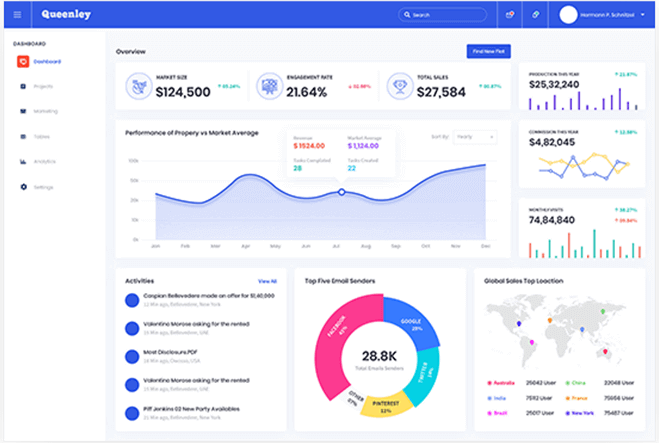Toggle the hamburger sidebar menu
This screenshot has height=443, width=659.
pyautogui.click(x=17, y=15)
